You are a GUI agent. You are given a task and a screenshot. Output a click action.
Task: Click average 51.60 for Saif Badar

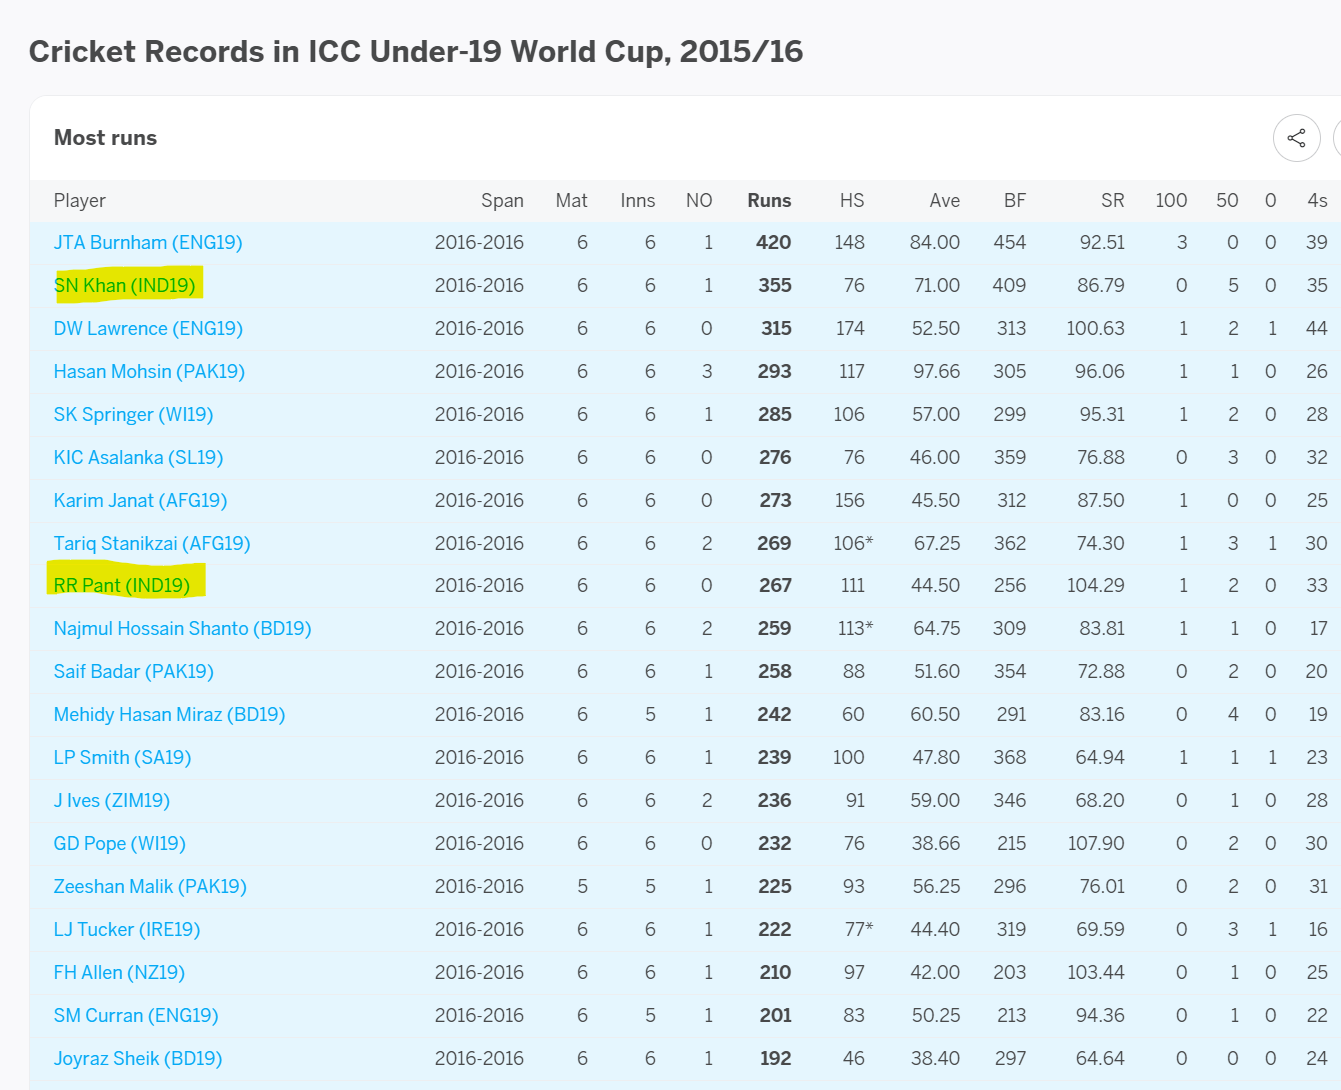(936, 671)
